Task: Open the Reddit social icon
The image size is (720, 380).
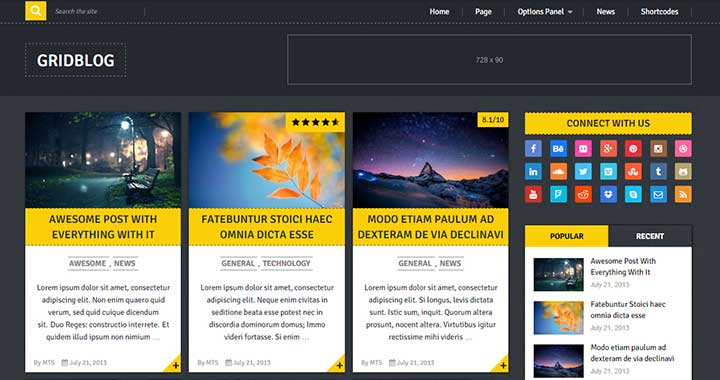Action: click(583, 195)
